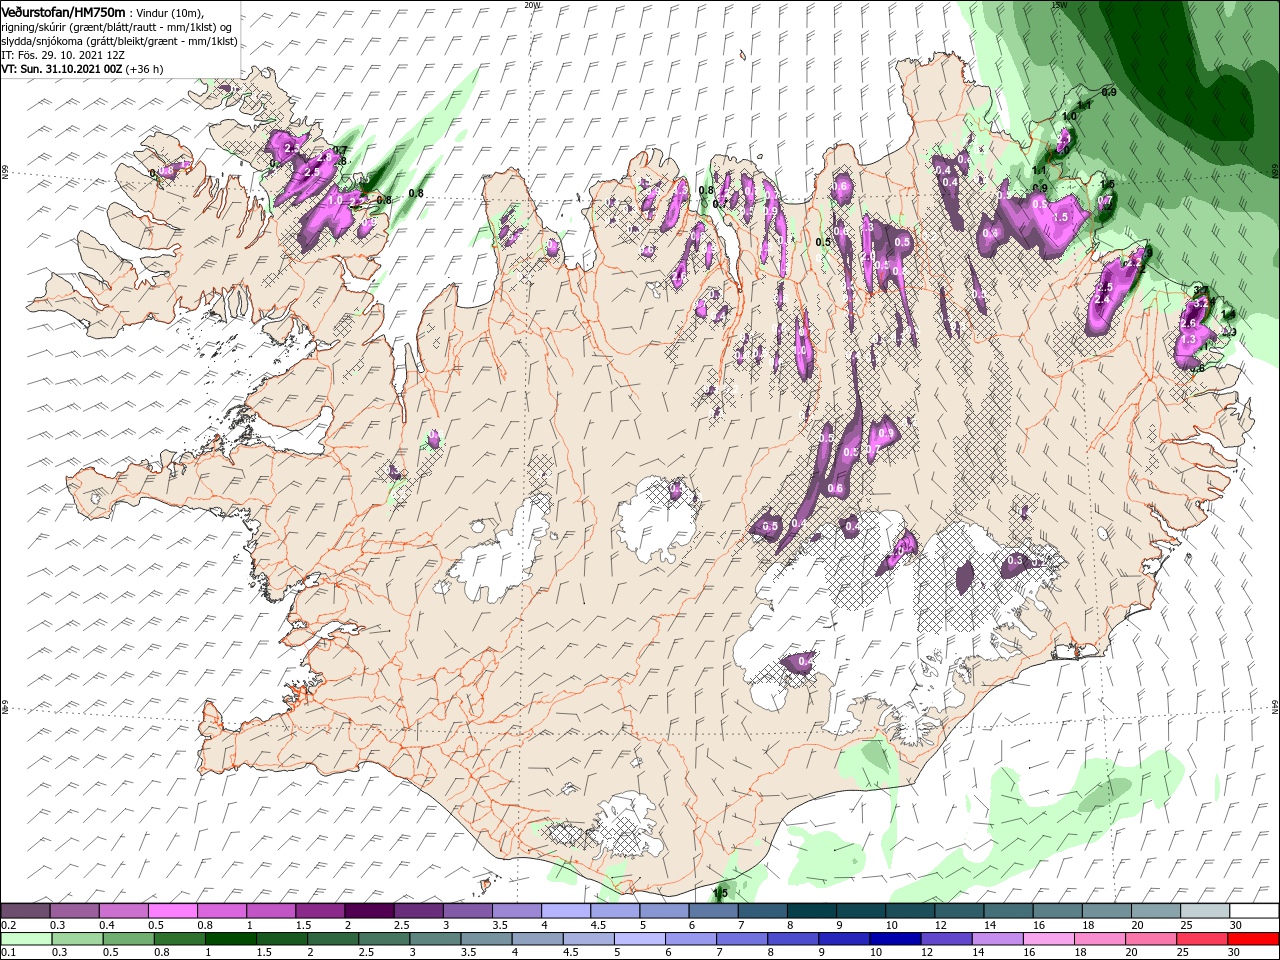Pick snow legend swatch between 3.5 and 4

click(x=516, y=911)
